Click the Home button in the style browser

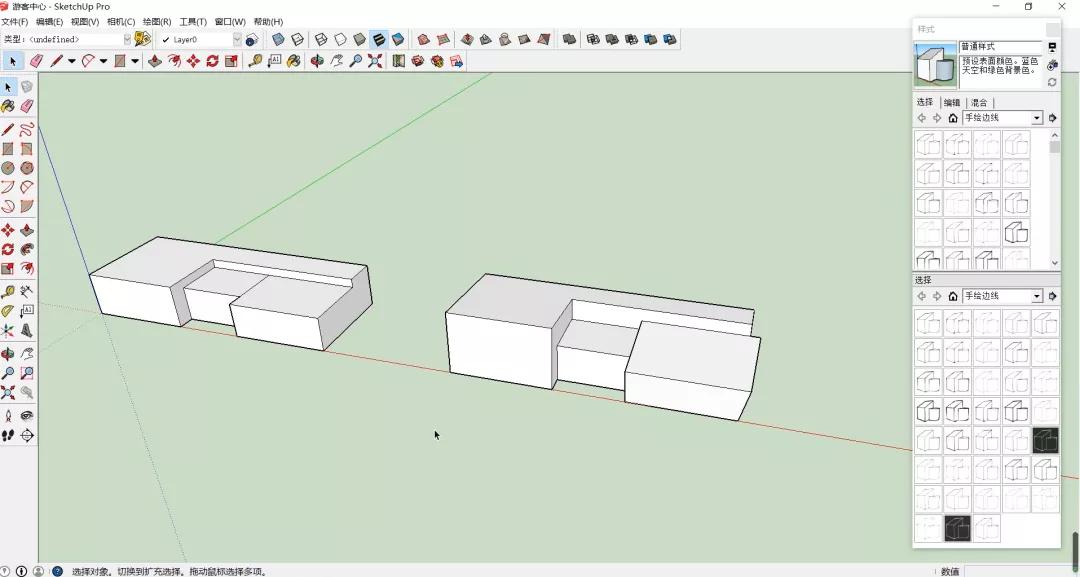pyautogui.click(x=953, y=117)
